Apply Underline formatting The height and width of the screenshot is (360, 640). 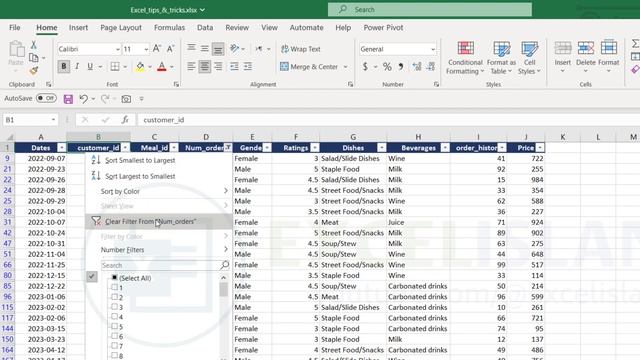pos(90,66)
